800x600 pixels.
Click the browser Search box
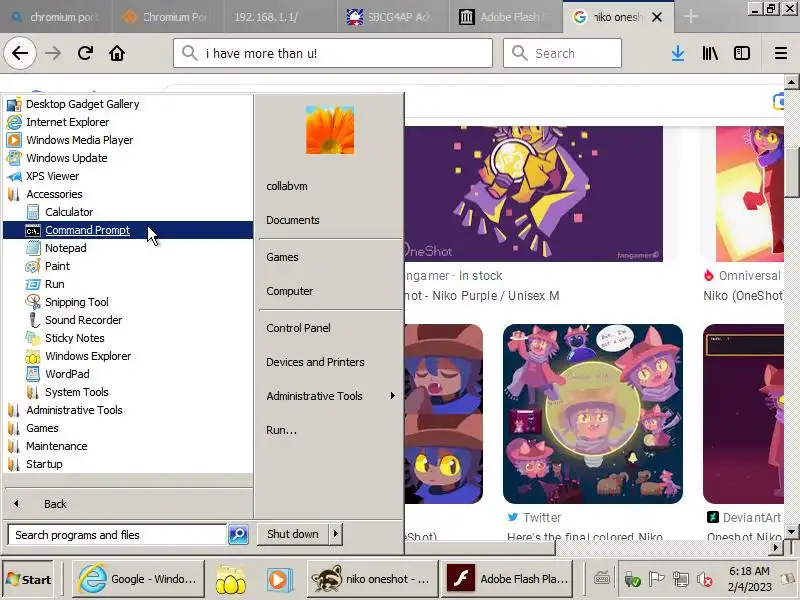click(x=562, y=53)
